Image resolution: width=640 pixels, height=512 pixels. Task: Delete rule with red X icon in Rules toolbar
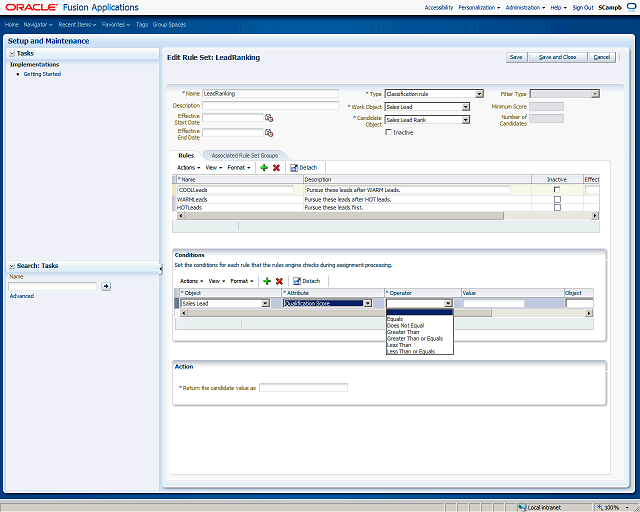point(276,167)
